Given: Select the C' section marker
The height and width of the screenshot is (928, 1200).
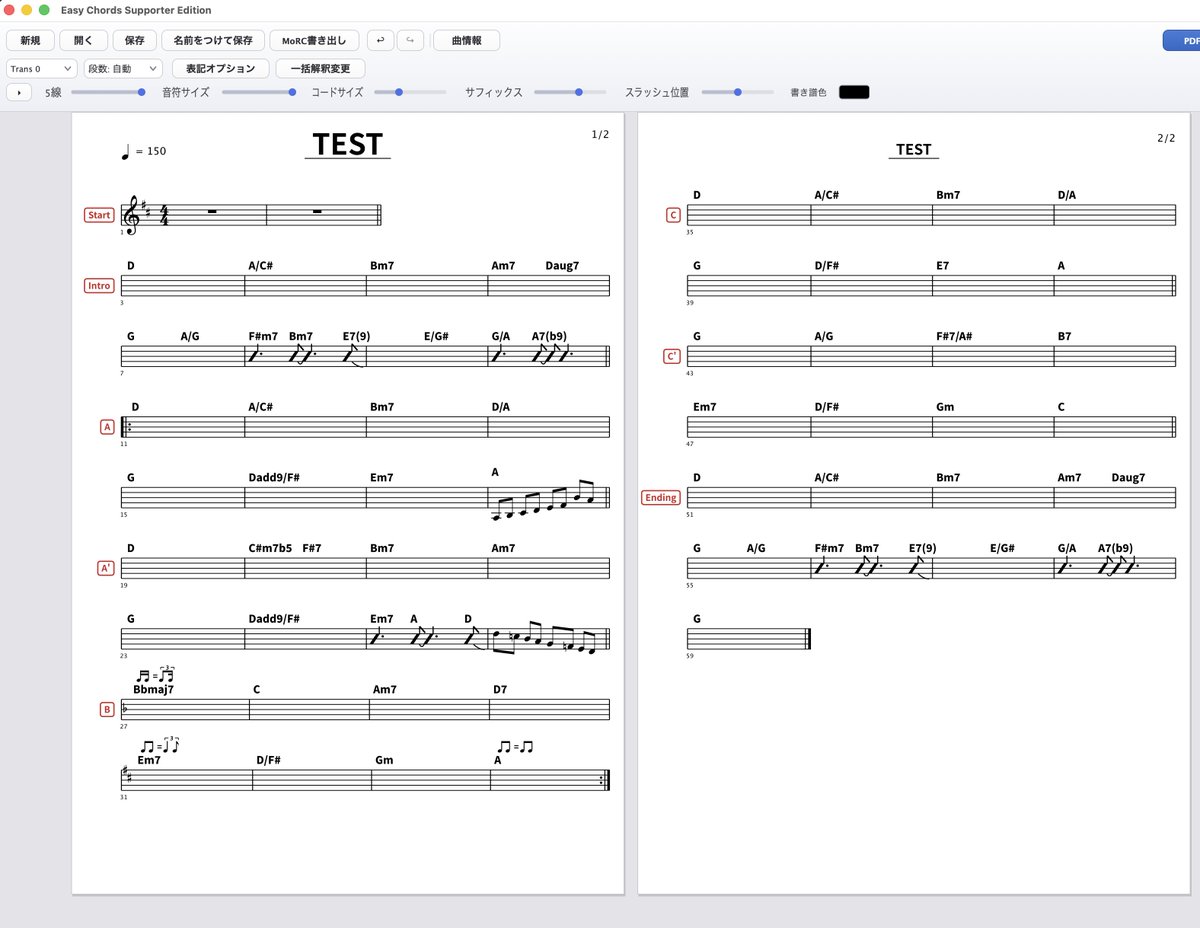Looking at the screenshot, I should tap(673, 356).
